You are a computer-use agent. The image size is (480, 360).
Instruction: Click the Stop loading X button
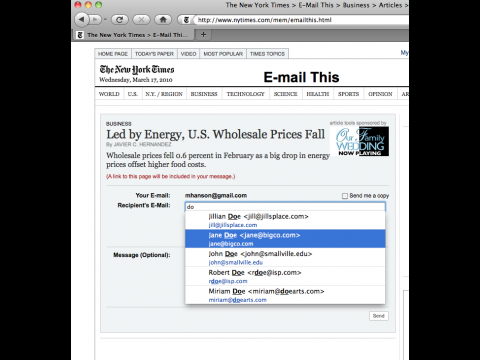tap(141, 20)
